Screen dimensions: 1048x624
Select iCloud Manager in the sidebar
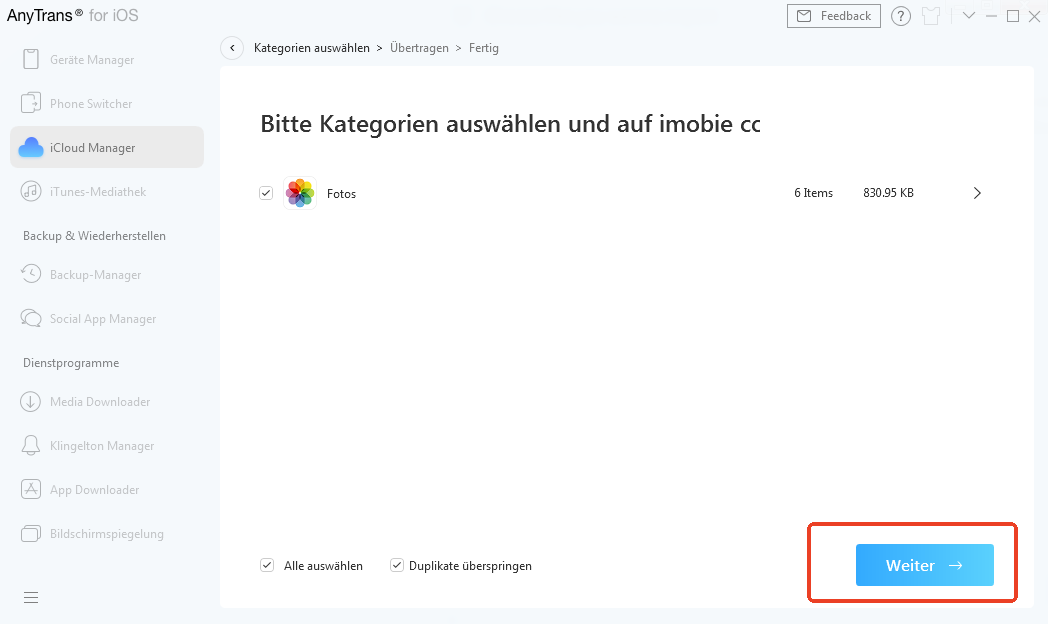(93, 147)
